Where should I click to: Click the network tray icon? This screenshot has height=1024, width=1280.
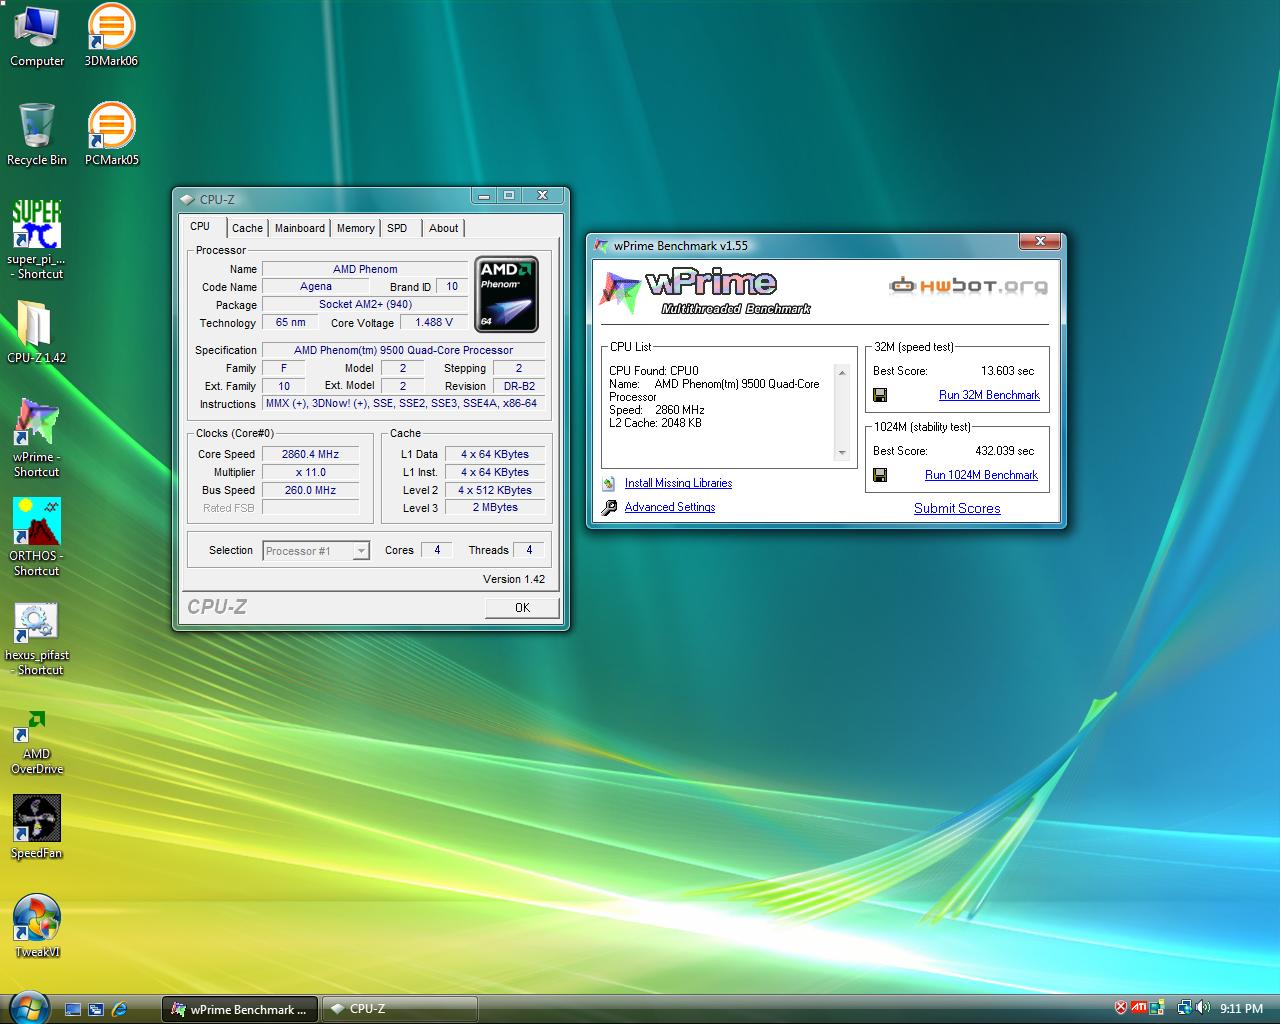click(1184, 1008)
